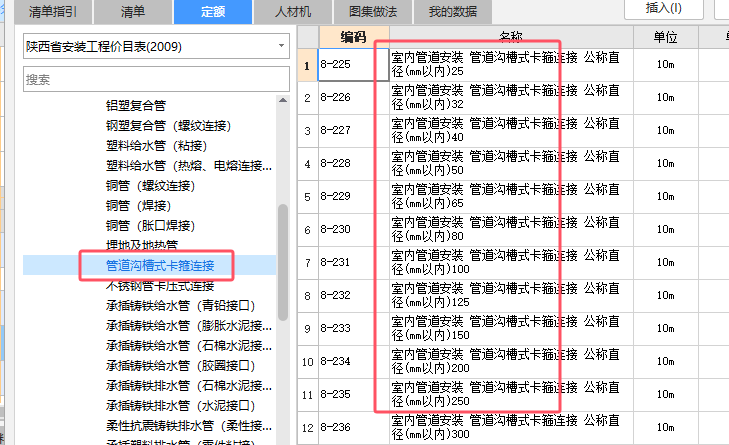This screenshot has height=445, width=729.
Task: Select 管道沟槽式卡箍连接 tree item
Action: (160, 266)
